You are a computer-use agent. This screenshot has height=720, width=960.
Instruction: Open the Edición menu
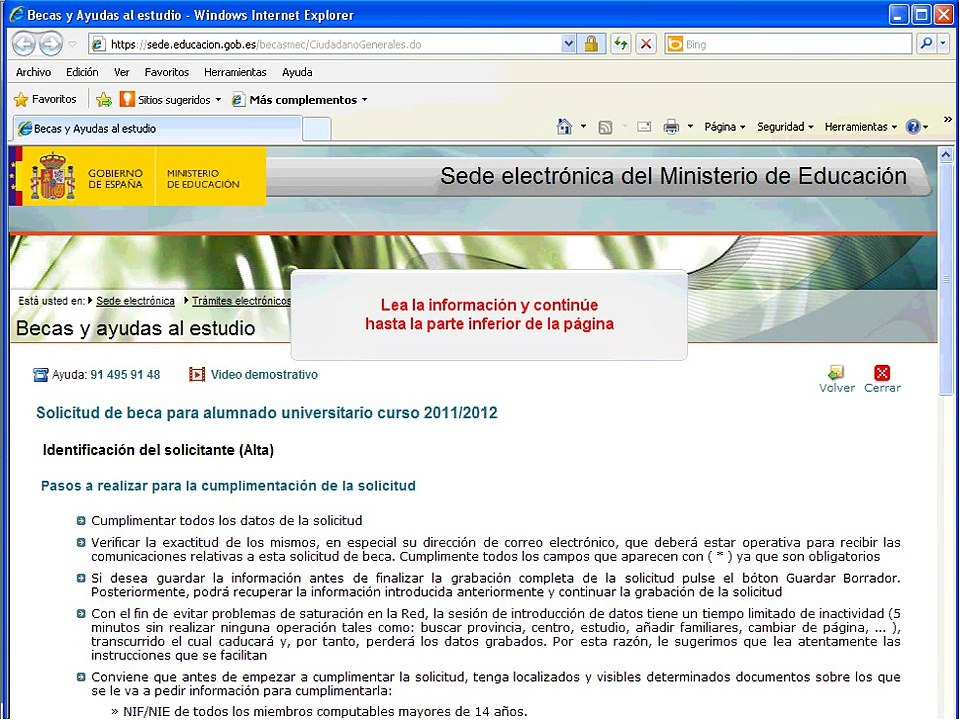82,72
